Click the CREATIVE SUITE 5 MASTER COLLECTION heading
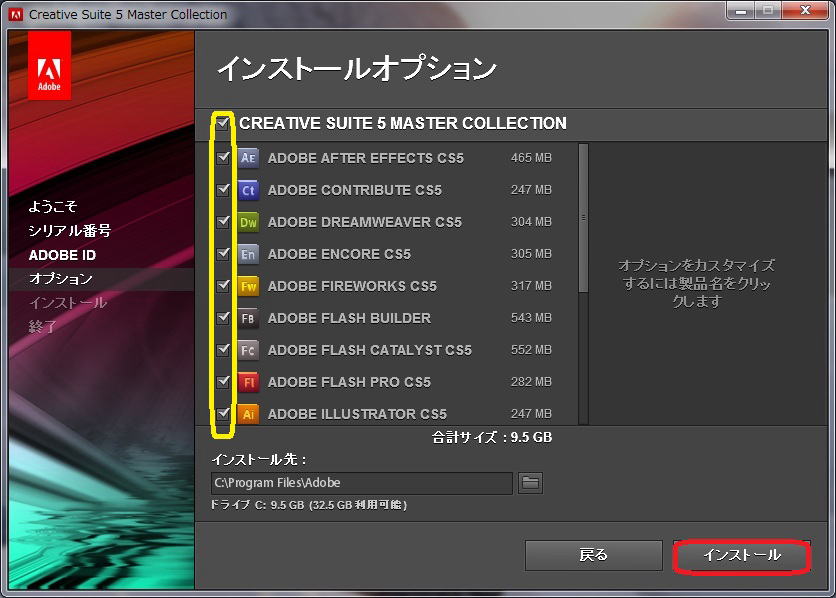 click(403, 124)
